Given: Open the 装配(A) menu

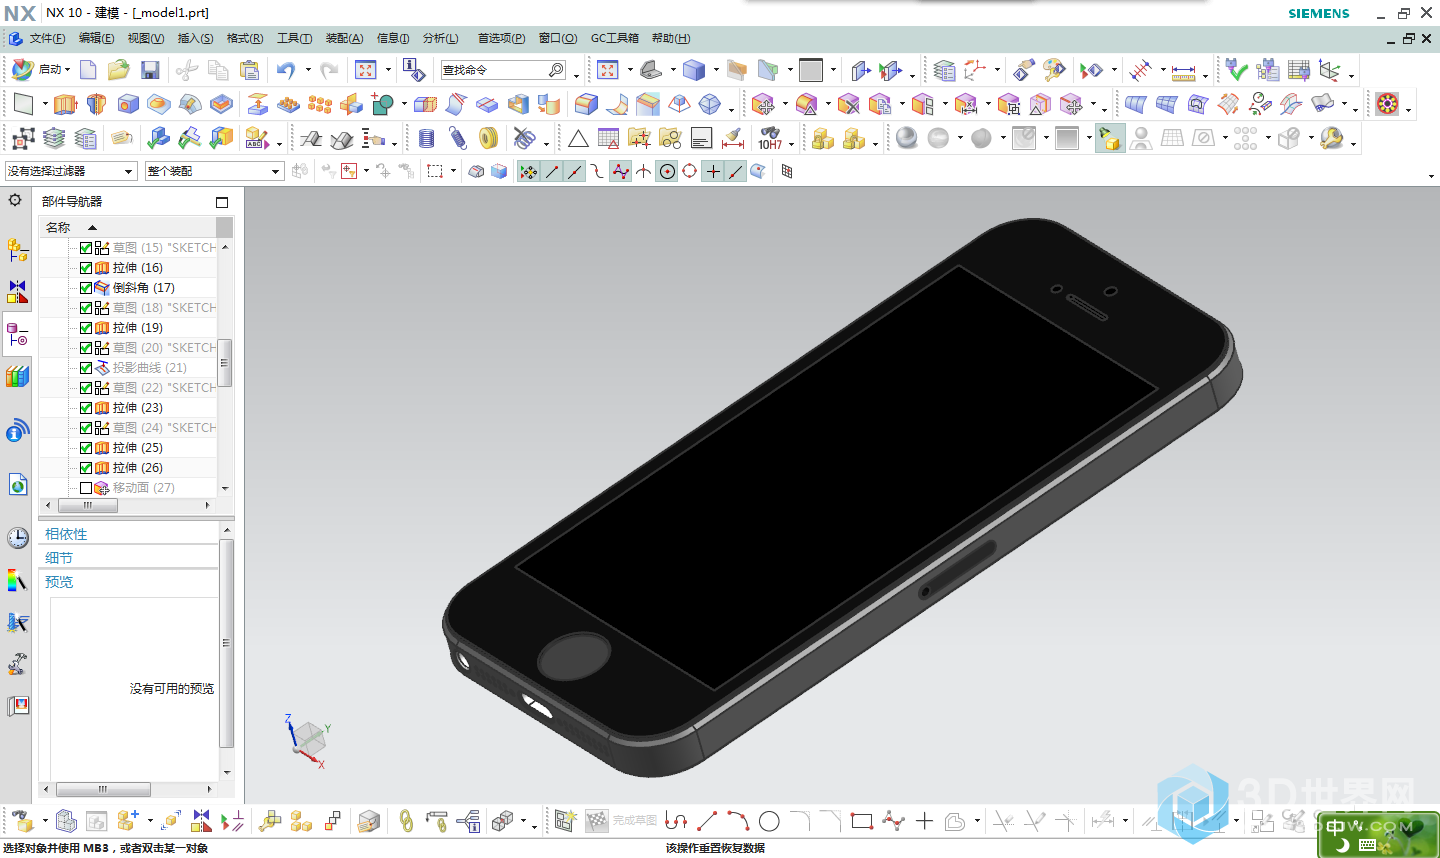Looking at the screenshot, I should tap(344, 38).
